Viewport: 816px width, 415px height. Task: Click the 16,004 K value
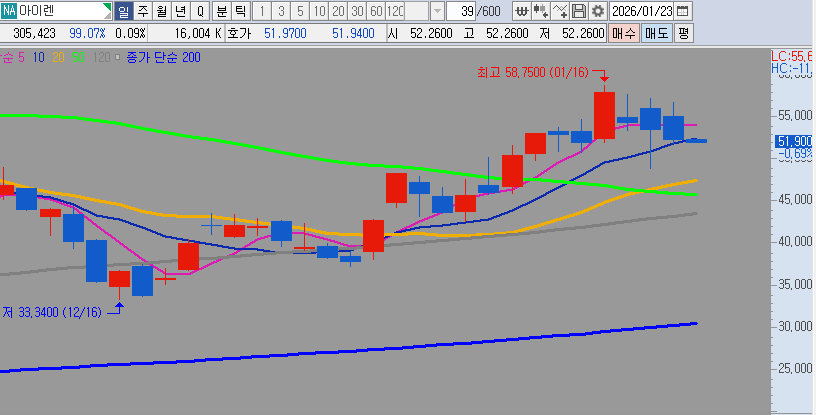pyautogui.click(x=198, y=34)
